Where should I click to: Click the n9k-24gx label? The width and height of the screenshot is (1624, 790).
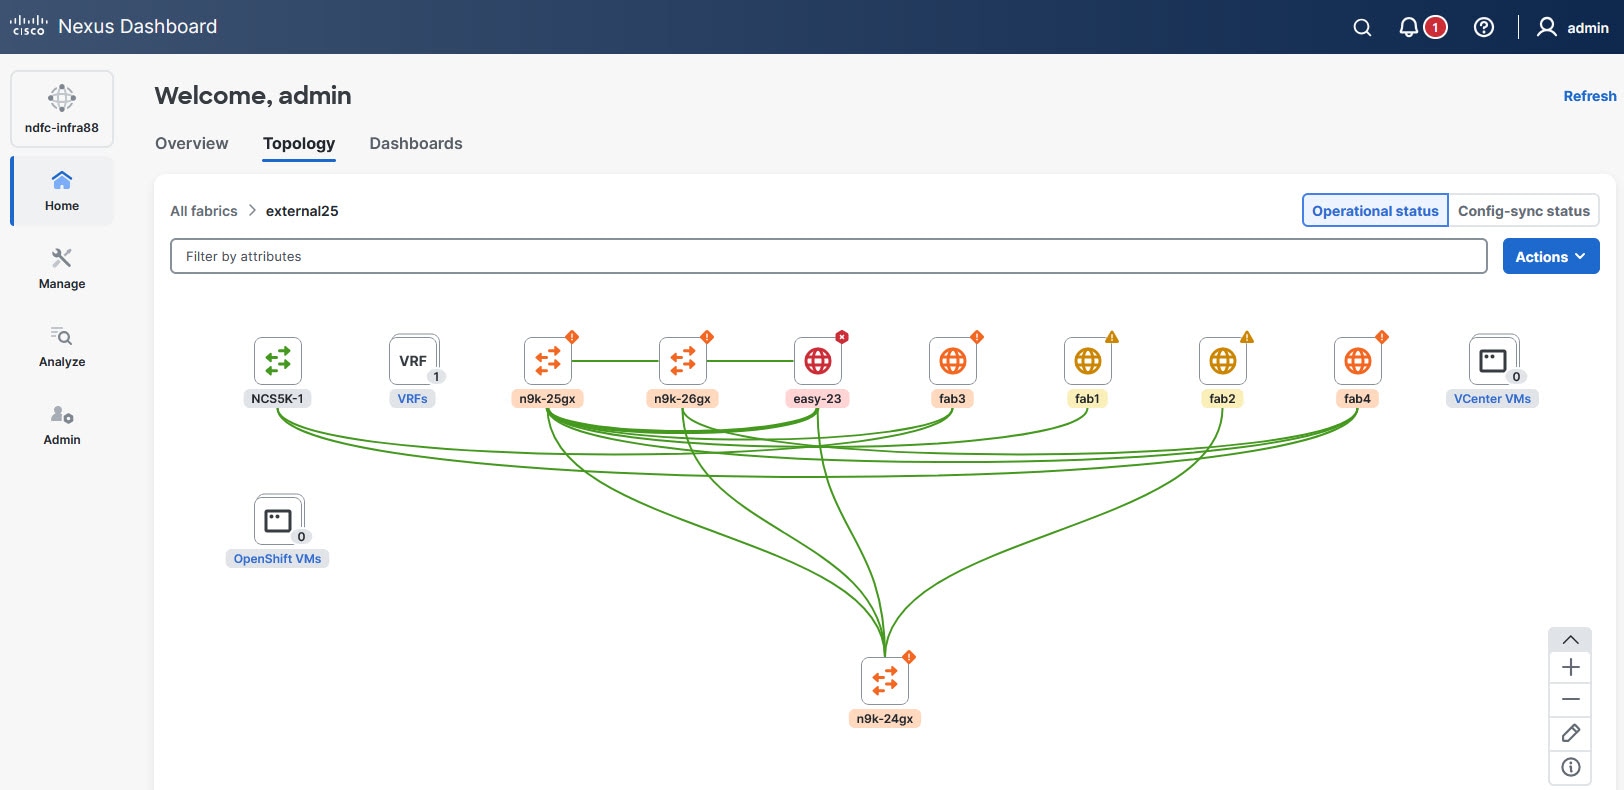pos(885,719)
